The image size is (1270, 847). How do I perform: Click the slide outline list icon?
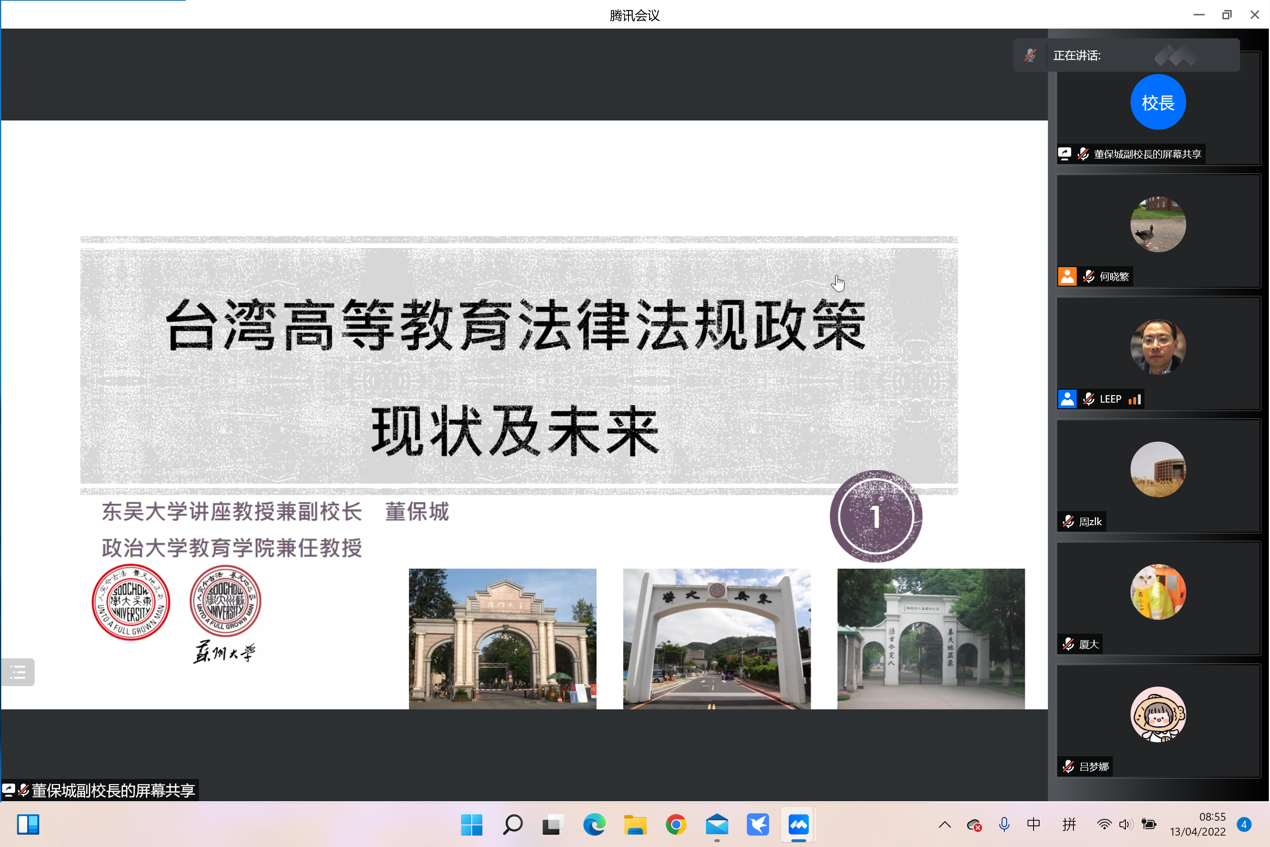coord(18,673)
